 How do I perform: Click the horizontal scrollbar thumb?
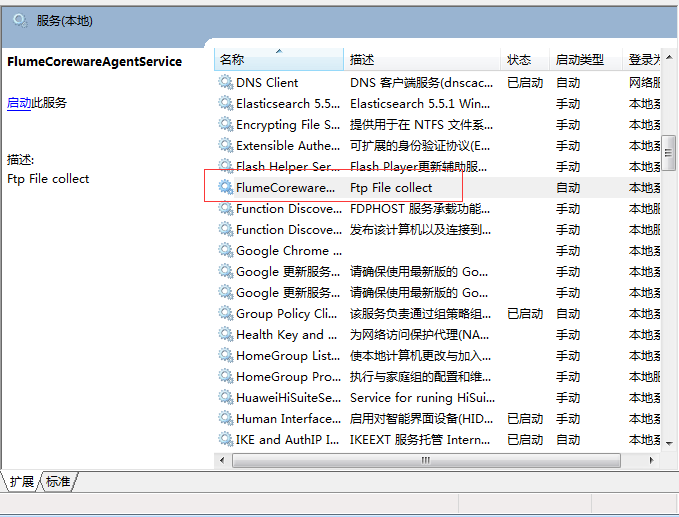tap(426, 460)
